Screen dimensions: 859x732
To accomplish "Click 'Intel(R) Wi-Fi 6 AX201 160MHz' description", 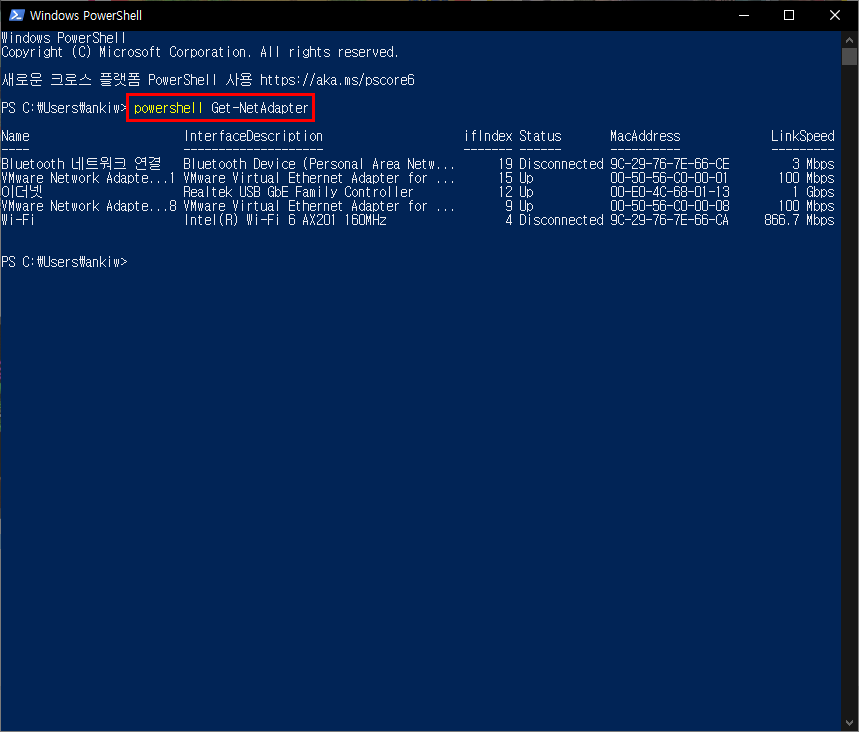I will pos(285,220).
